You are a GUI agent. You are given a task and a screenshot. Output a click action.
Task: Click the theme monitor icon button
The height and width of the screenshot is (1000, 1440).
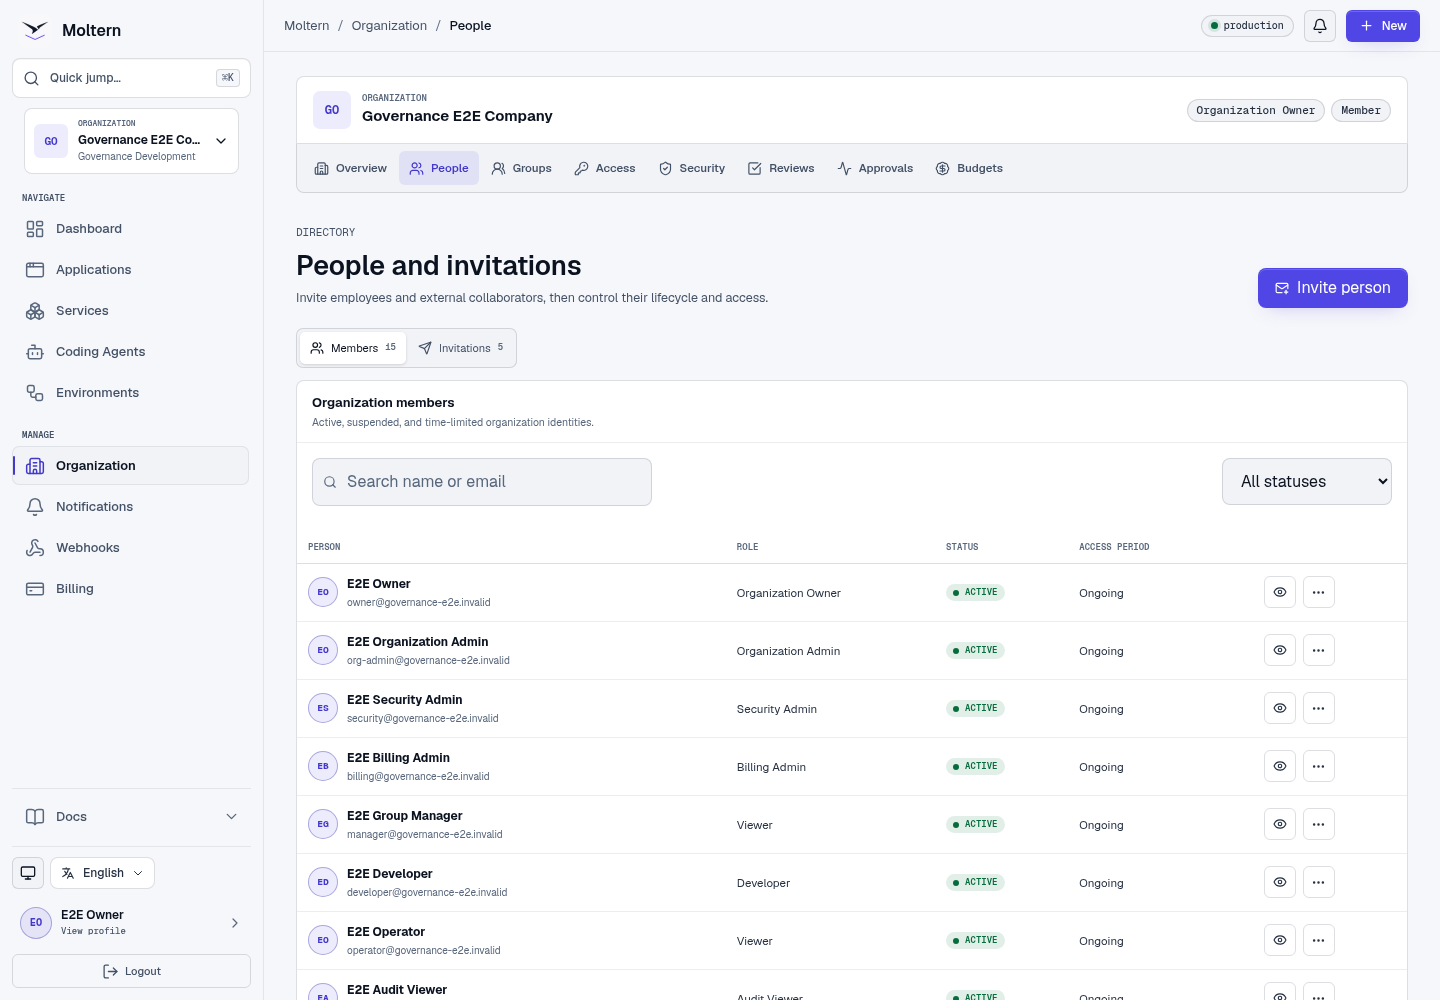click(x=28, y=873)
